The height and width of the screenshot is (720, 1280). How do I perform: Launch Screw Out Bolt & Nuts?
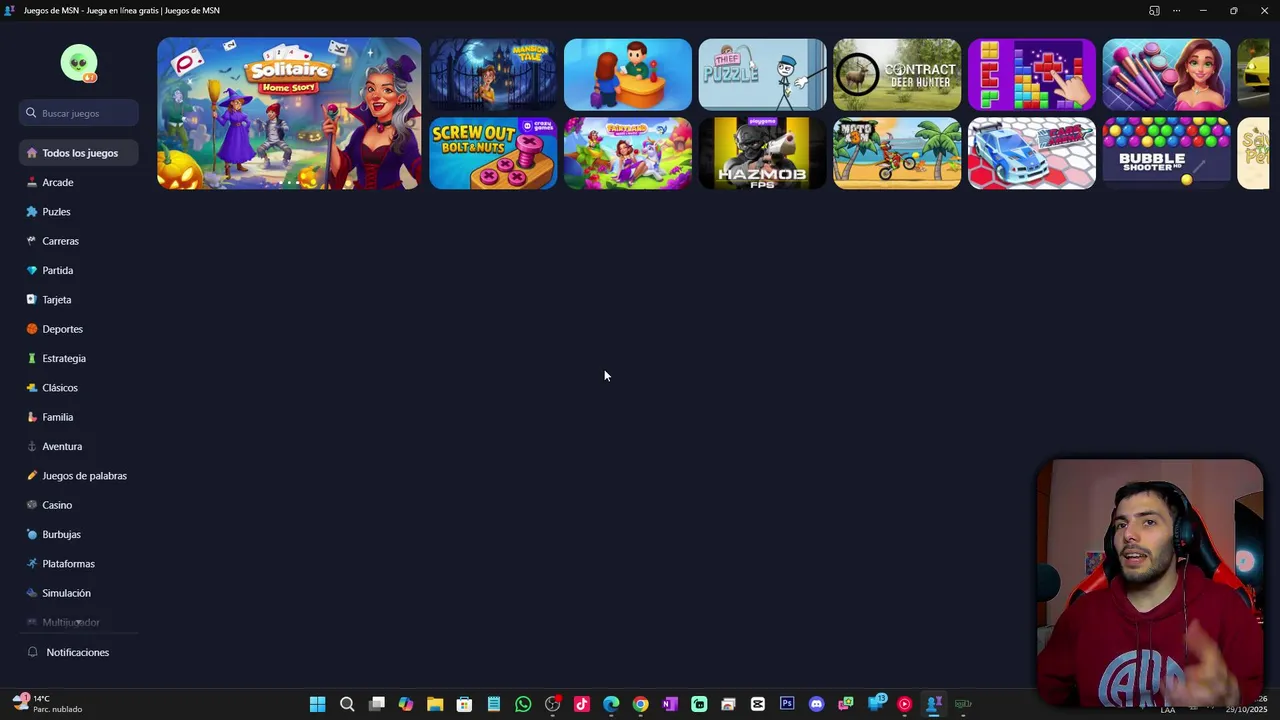(x=493, y=153)
